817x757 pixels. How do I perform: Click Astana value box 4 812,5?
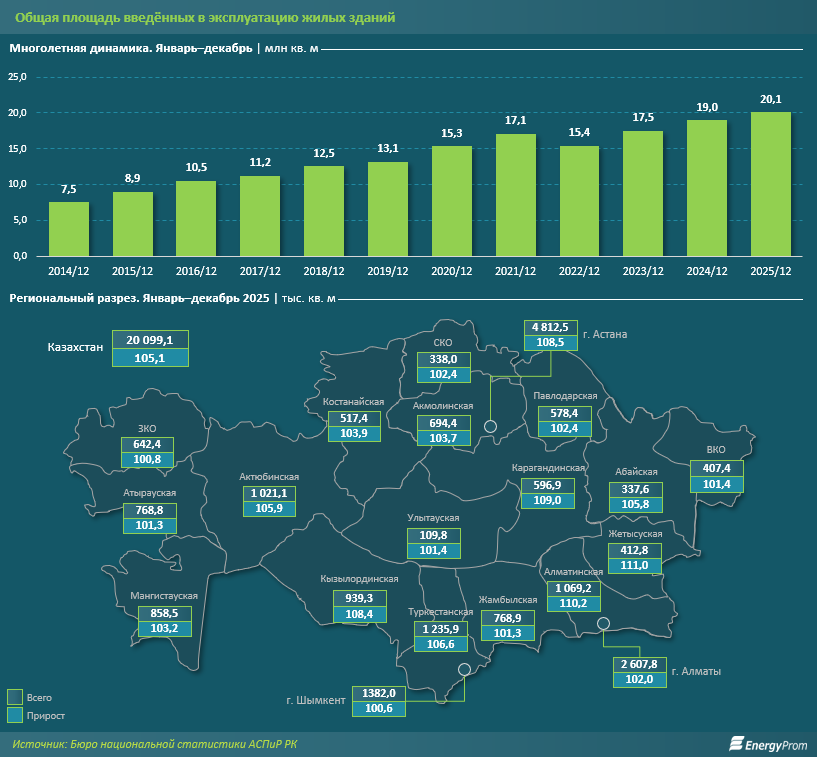point(549,327)
